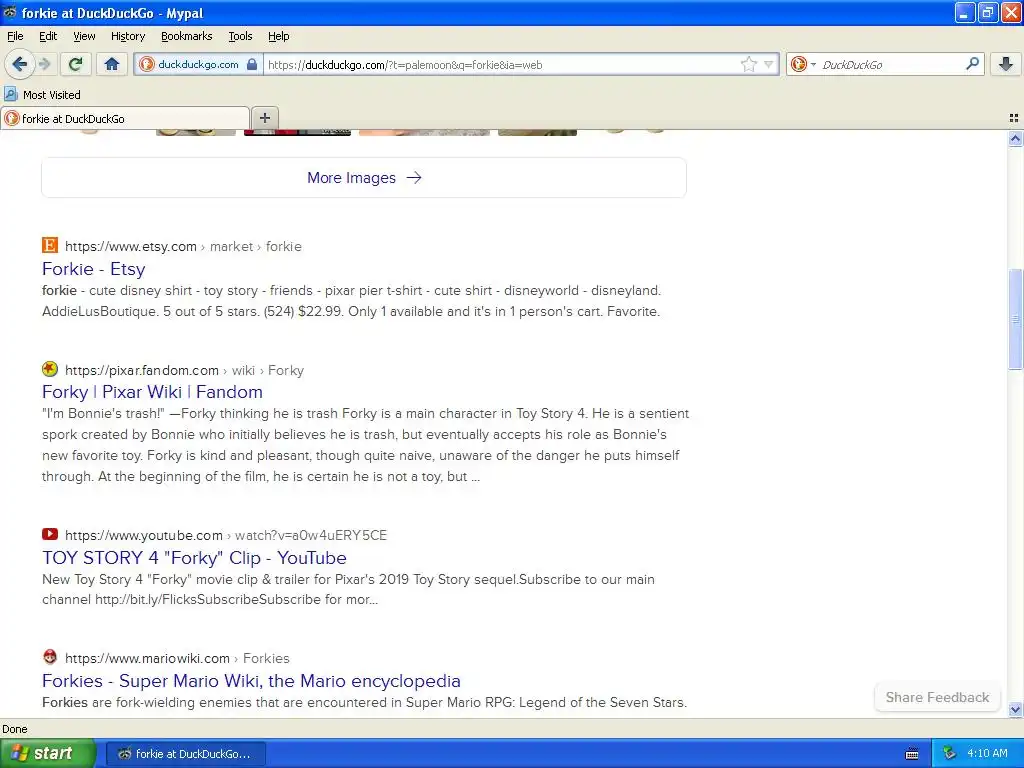Click the scrollbar down arrow
This screenshot has width=1024, height=768.
[x=1015, y=709]
